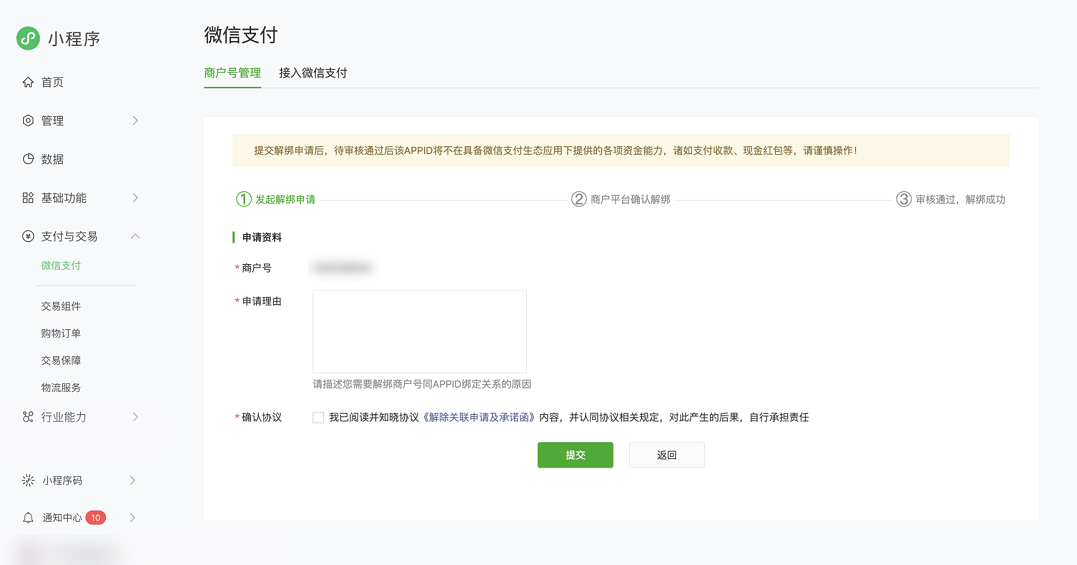
Task: Click the 申请理由 text area
Action: pos(420,332)
